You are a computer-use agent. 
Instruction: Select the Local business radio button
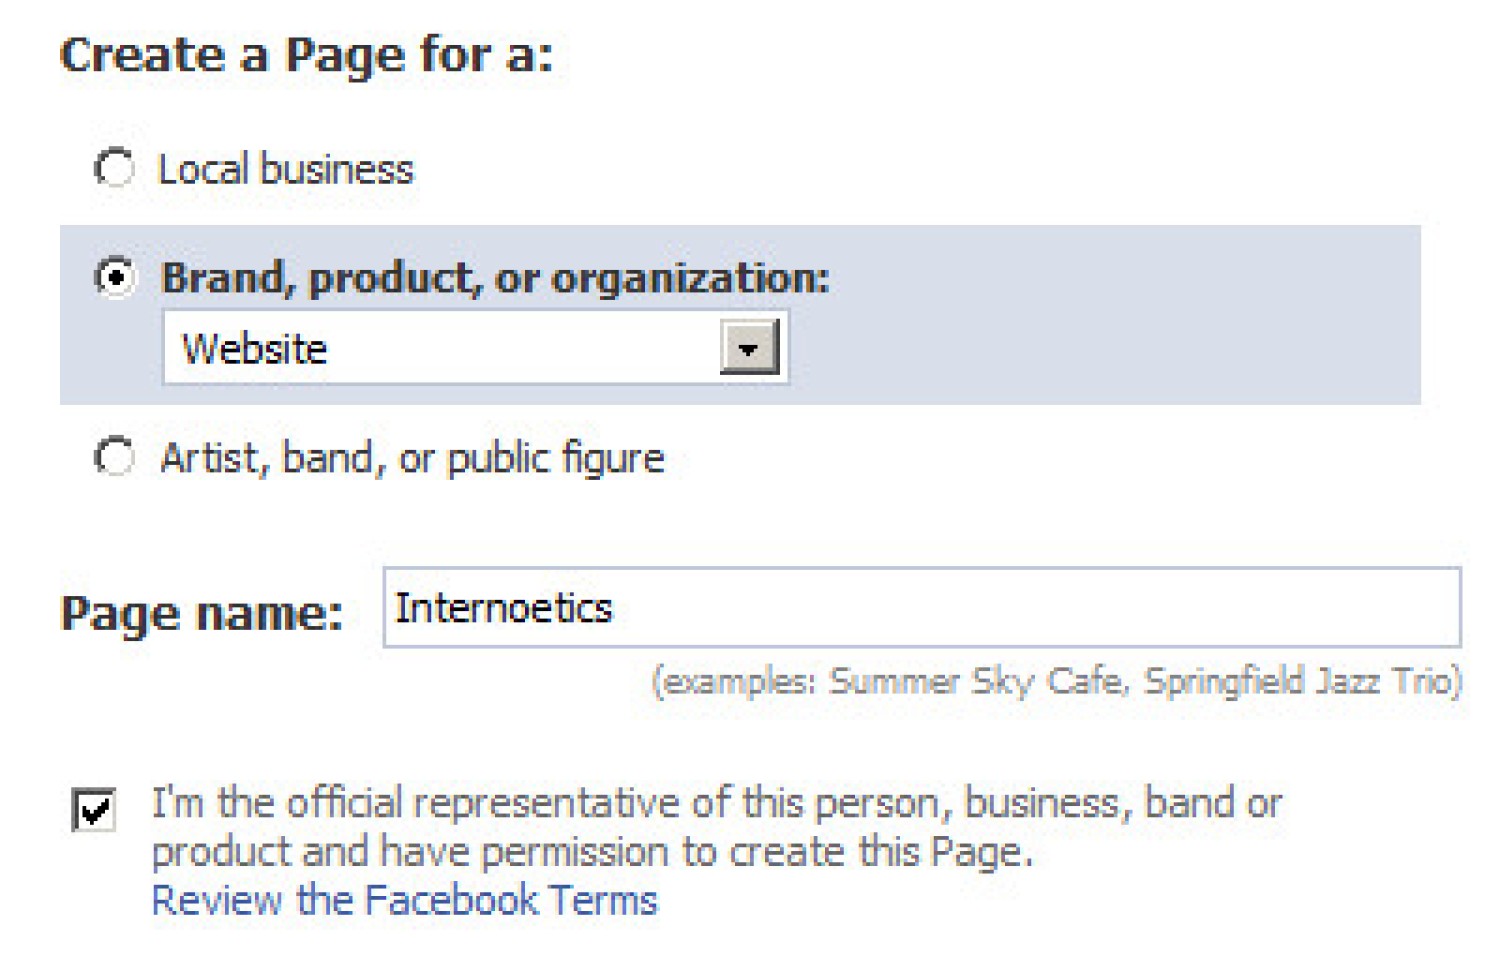click(114, 168)
